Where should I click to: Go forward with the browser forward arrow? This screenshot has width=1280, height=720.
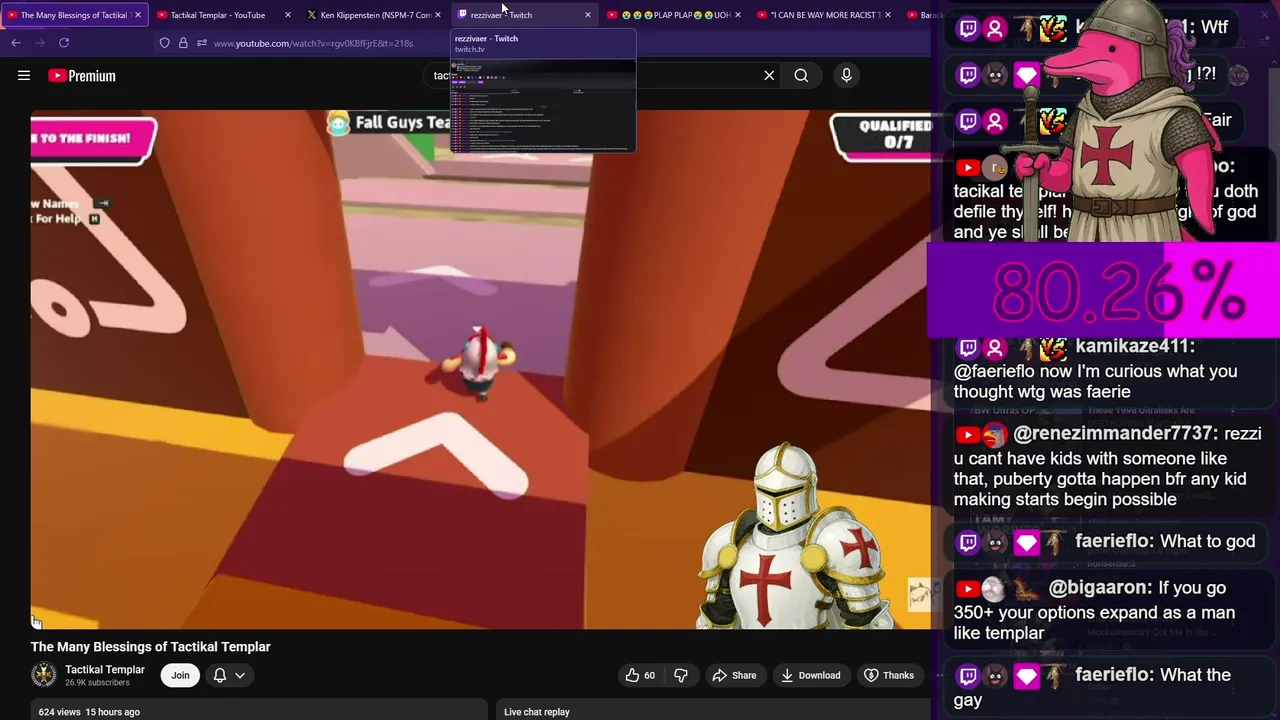40,43
